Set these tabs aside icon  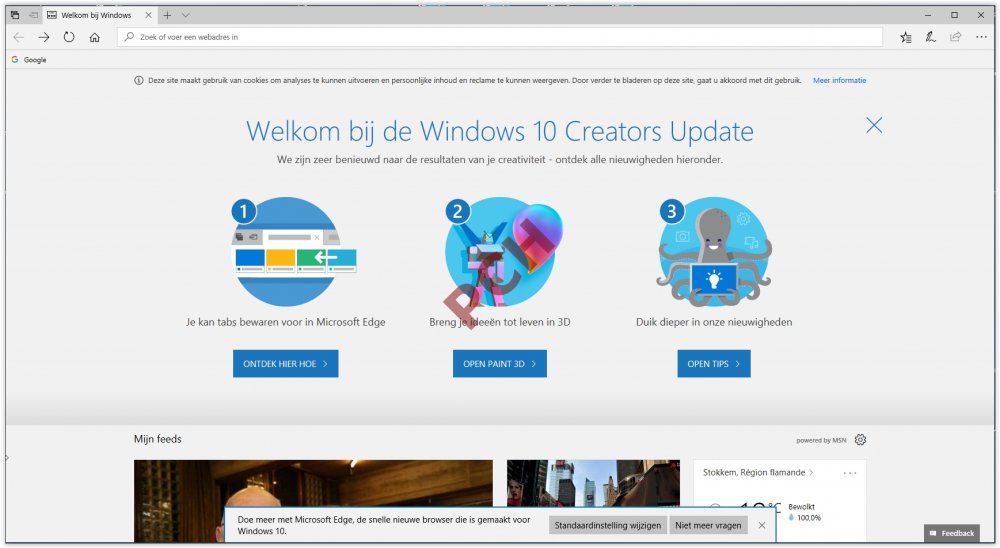[x=33, y=15]
